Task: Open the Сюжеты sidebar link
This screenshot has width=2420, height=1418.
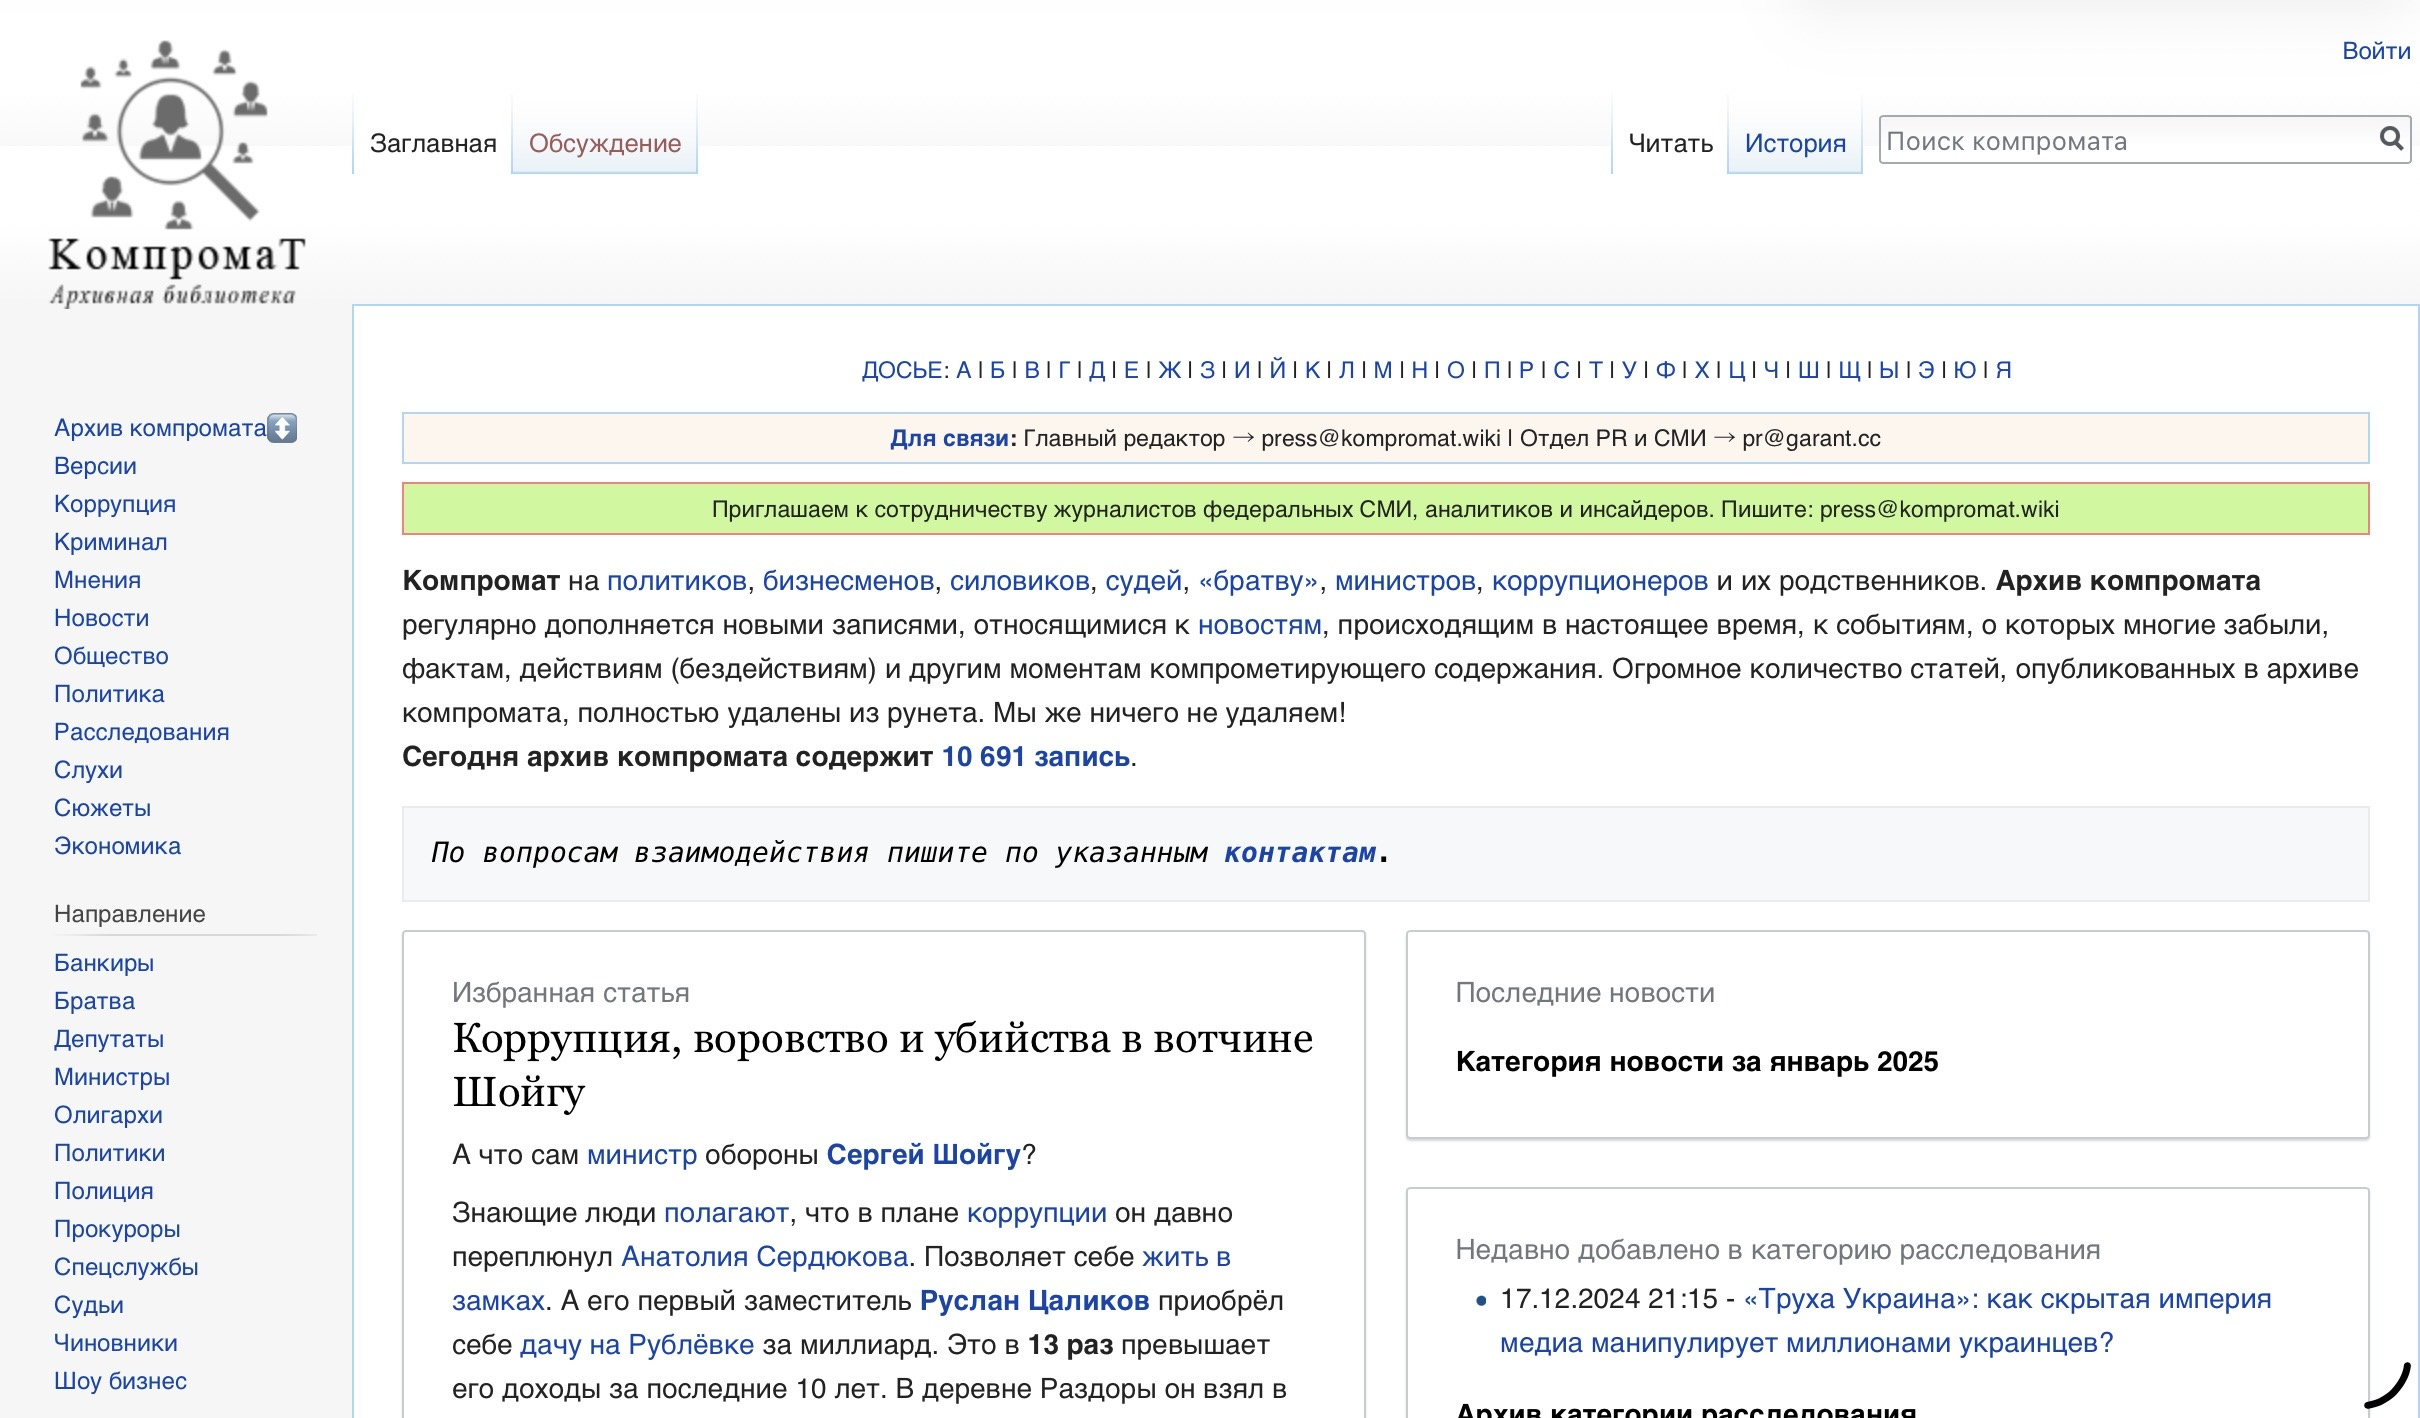Action: (102, 808)
